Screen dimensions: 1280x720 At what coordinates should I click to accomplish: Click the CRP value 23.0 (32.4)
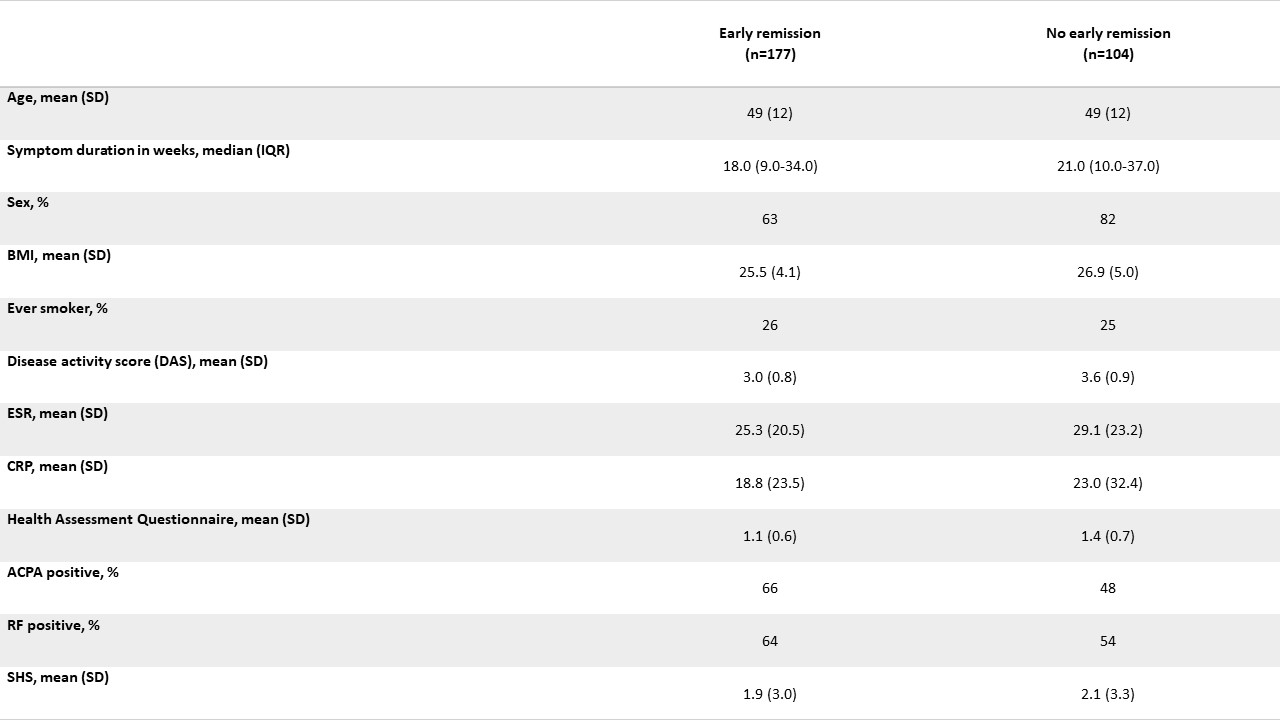(1107, 483)
